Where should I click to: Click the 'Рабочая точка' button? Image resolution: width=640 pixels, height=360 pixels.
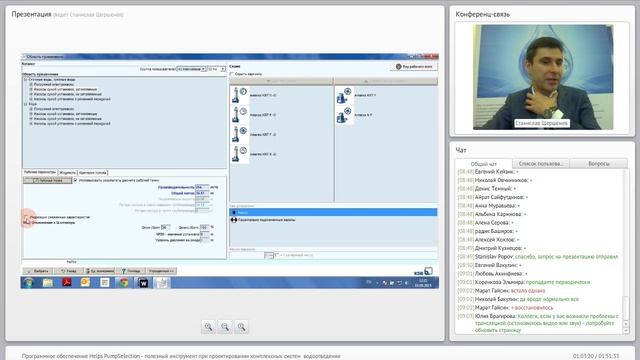tap(48, 180)
